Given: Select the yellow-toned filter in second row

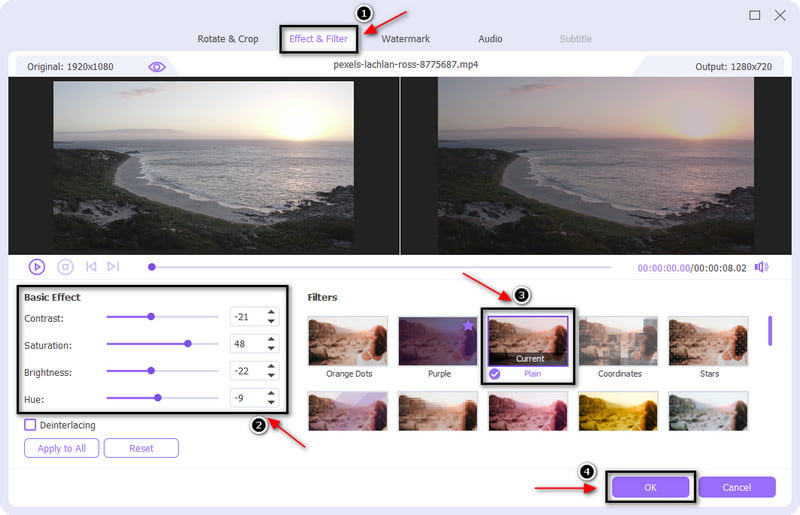Looking at the screenshot, I should [618, 411].
